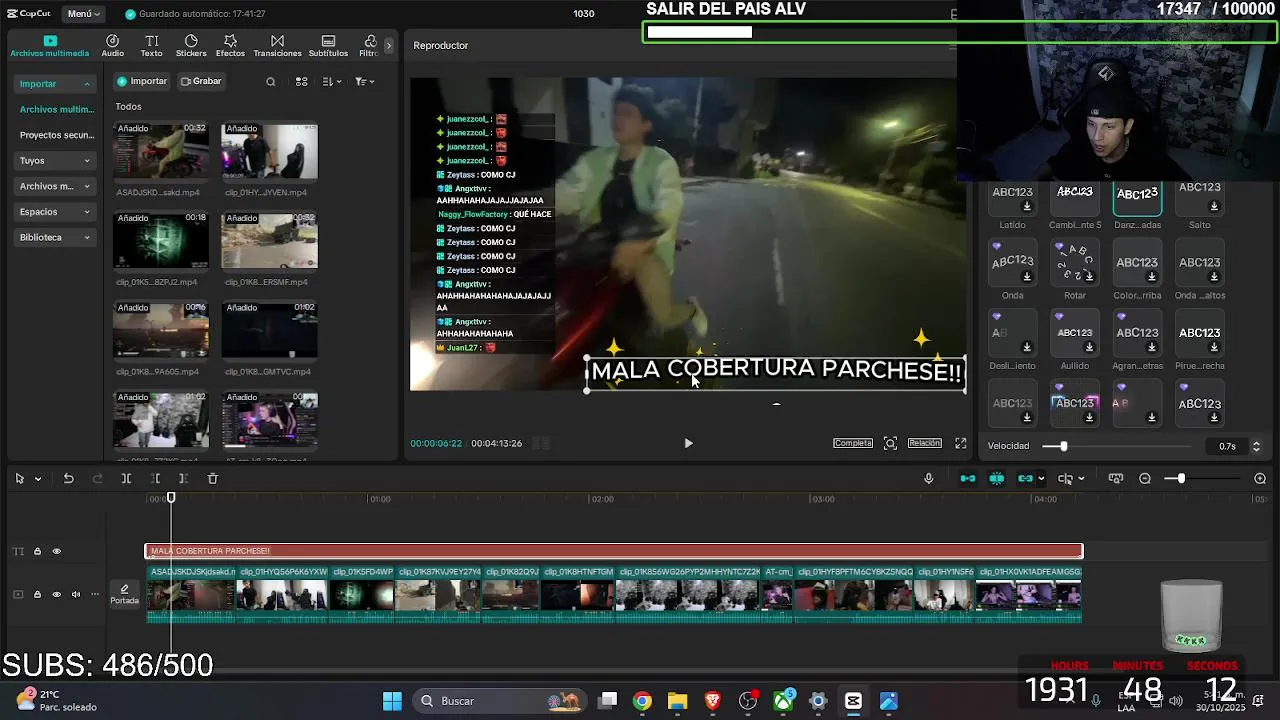Click the Relación aspect ratio button
This screenshot has height=720, width=1280.
[x=924, y=443]
